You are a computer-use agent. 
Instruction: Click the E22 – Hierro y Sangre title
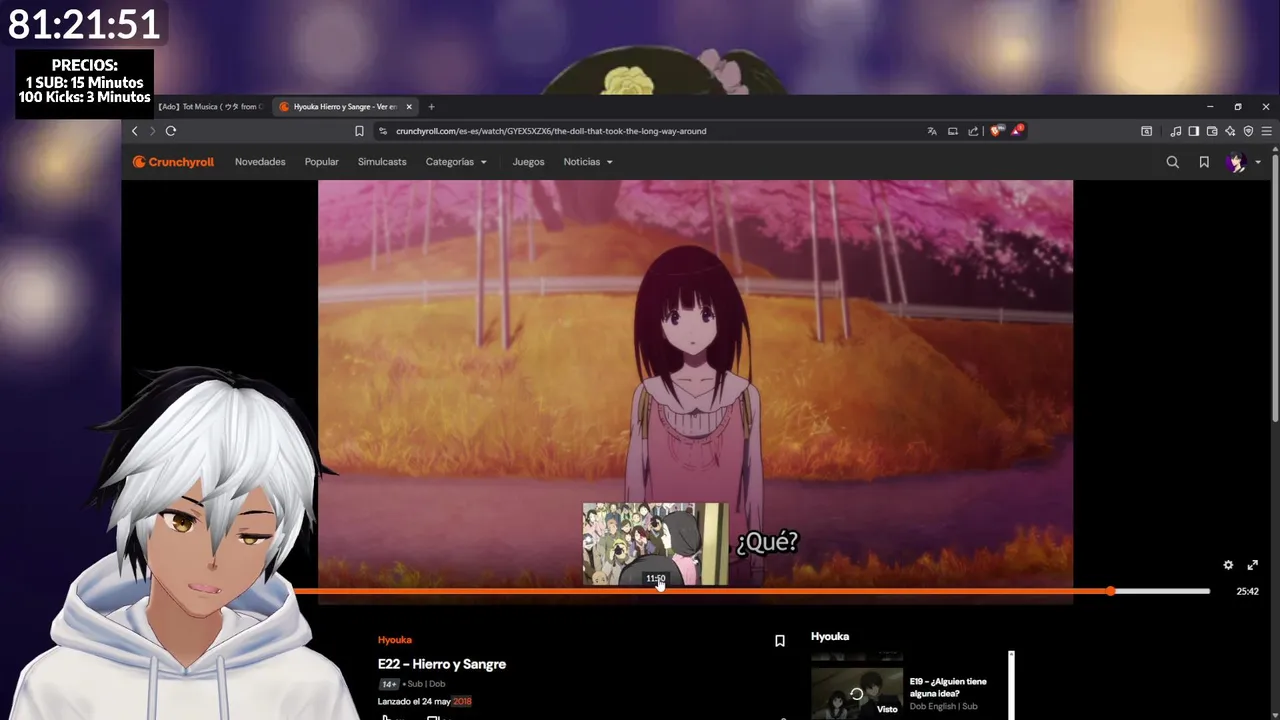click(x=442, y=664)
